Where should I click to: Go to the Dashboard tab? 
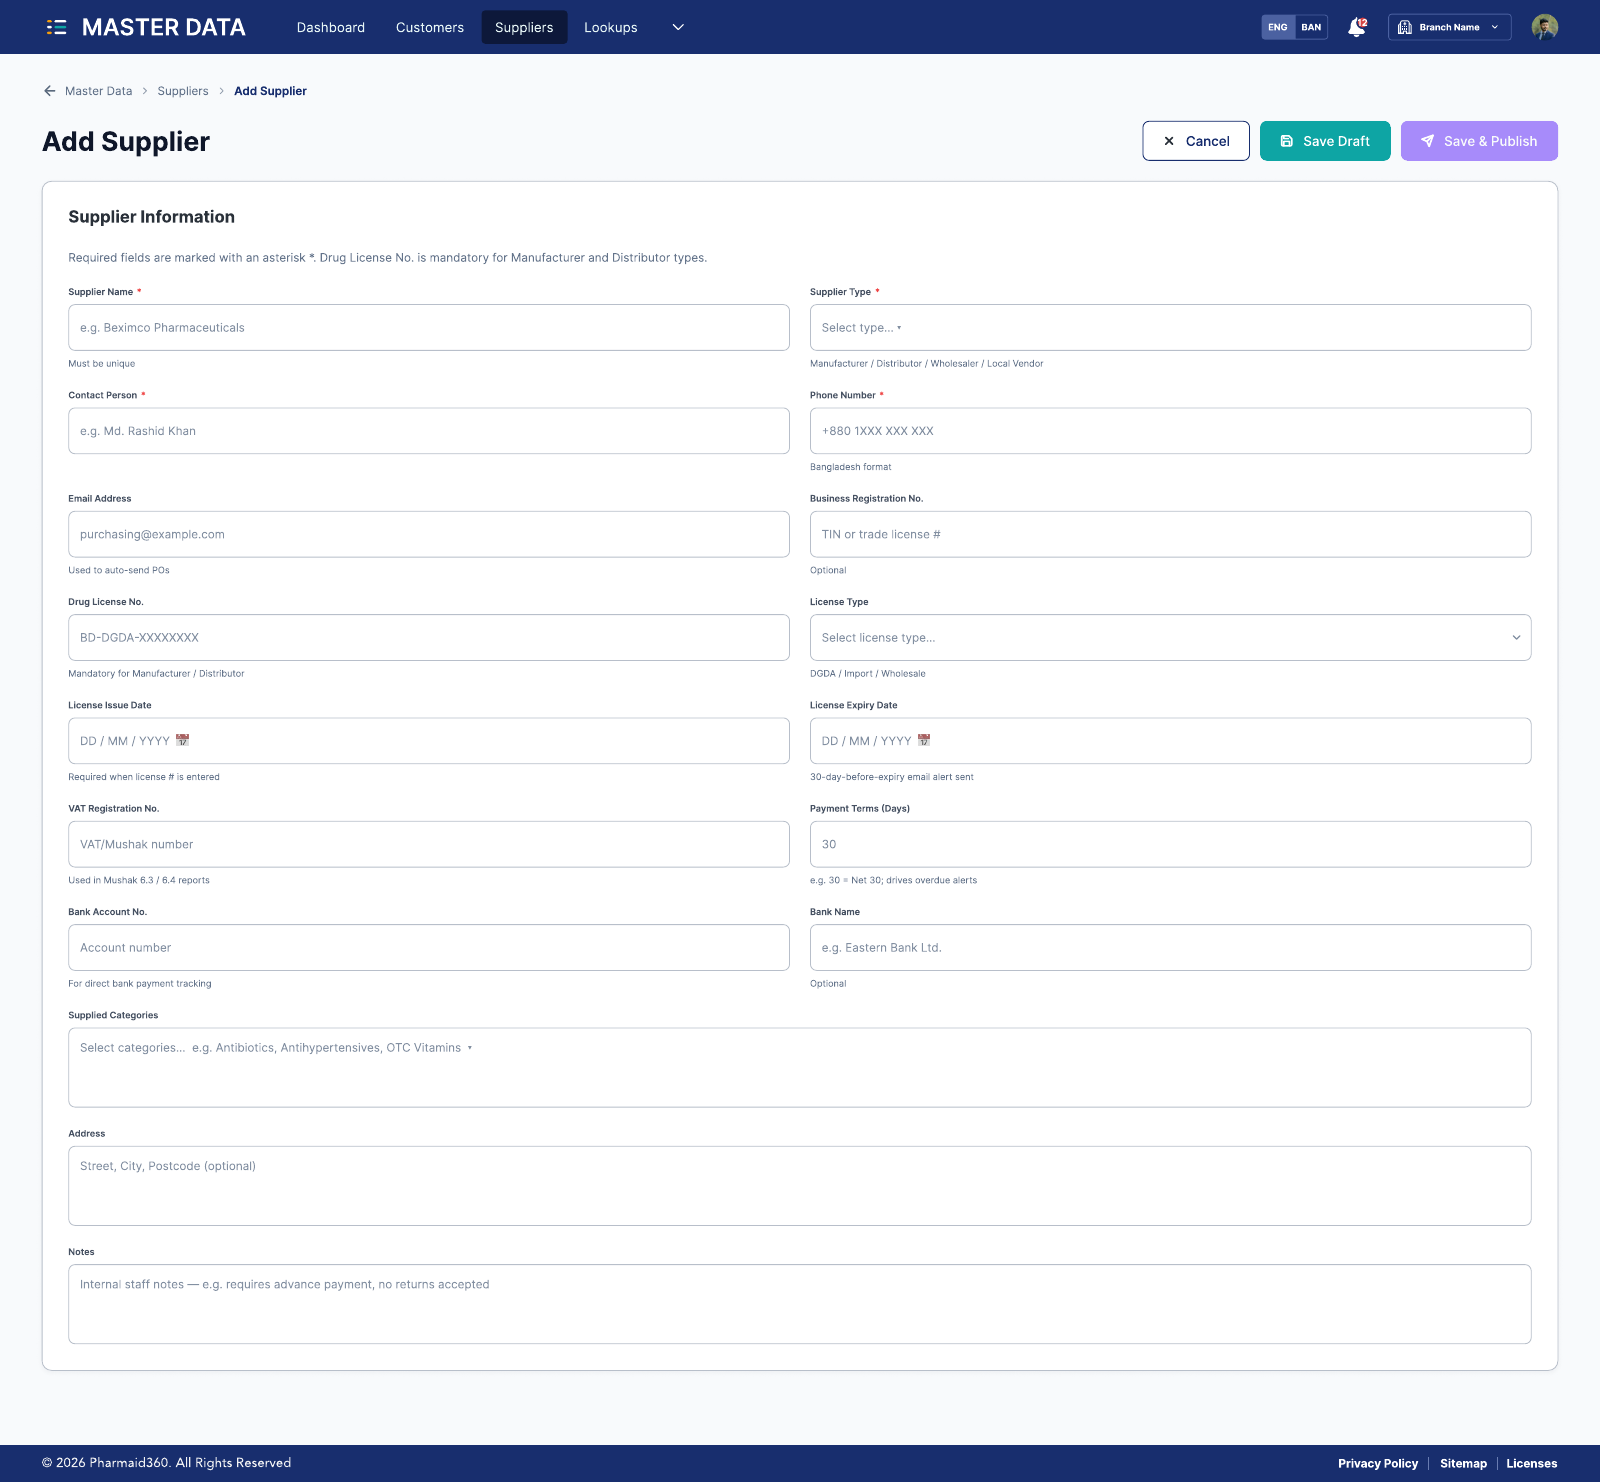click(330, 27)
